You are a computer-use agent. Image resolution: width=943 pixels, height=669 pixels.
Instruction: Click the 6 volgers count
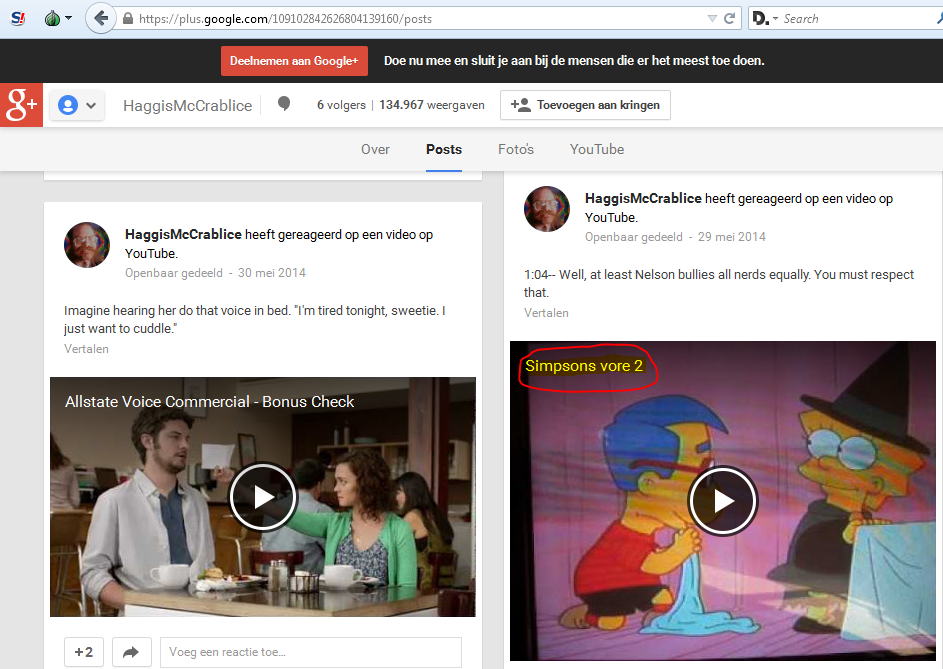[x=341, y=105]
